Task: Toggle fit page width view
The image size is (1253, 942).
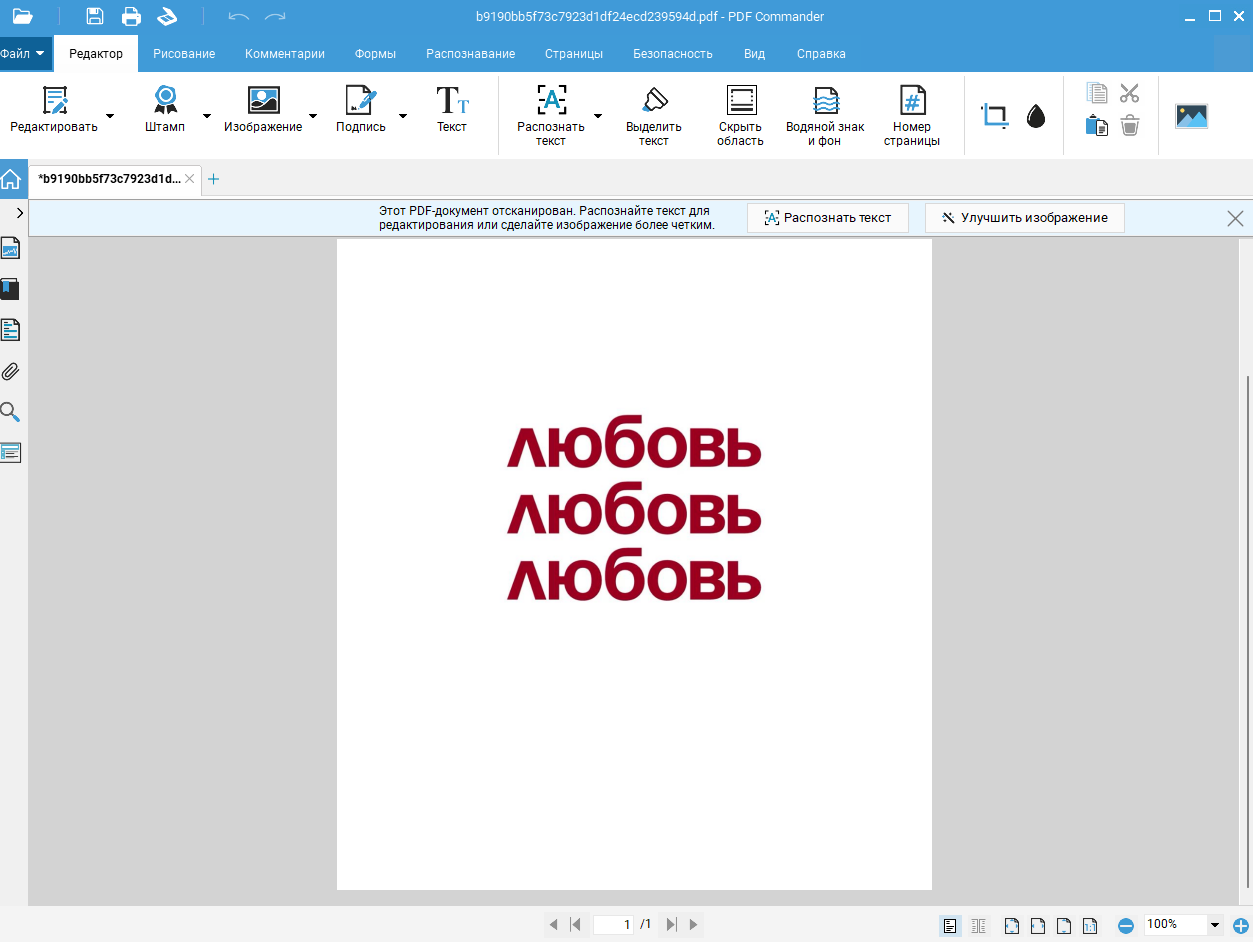Action: 1038,925
